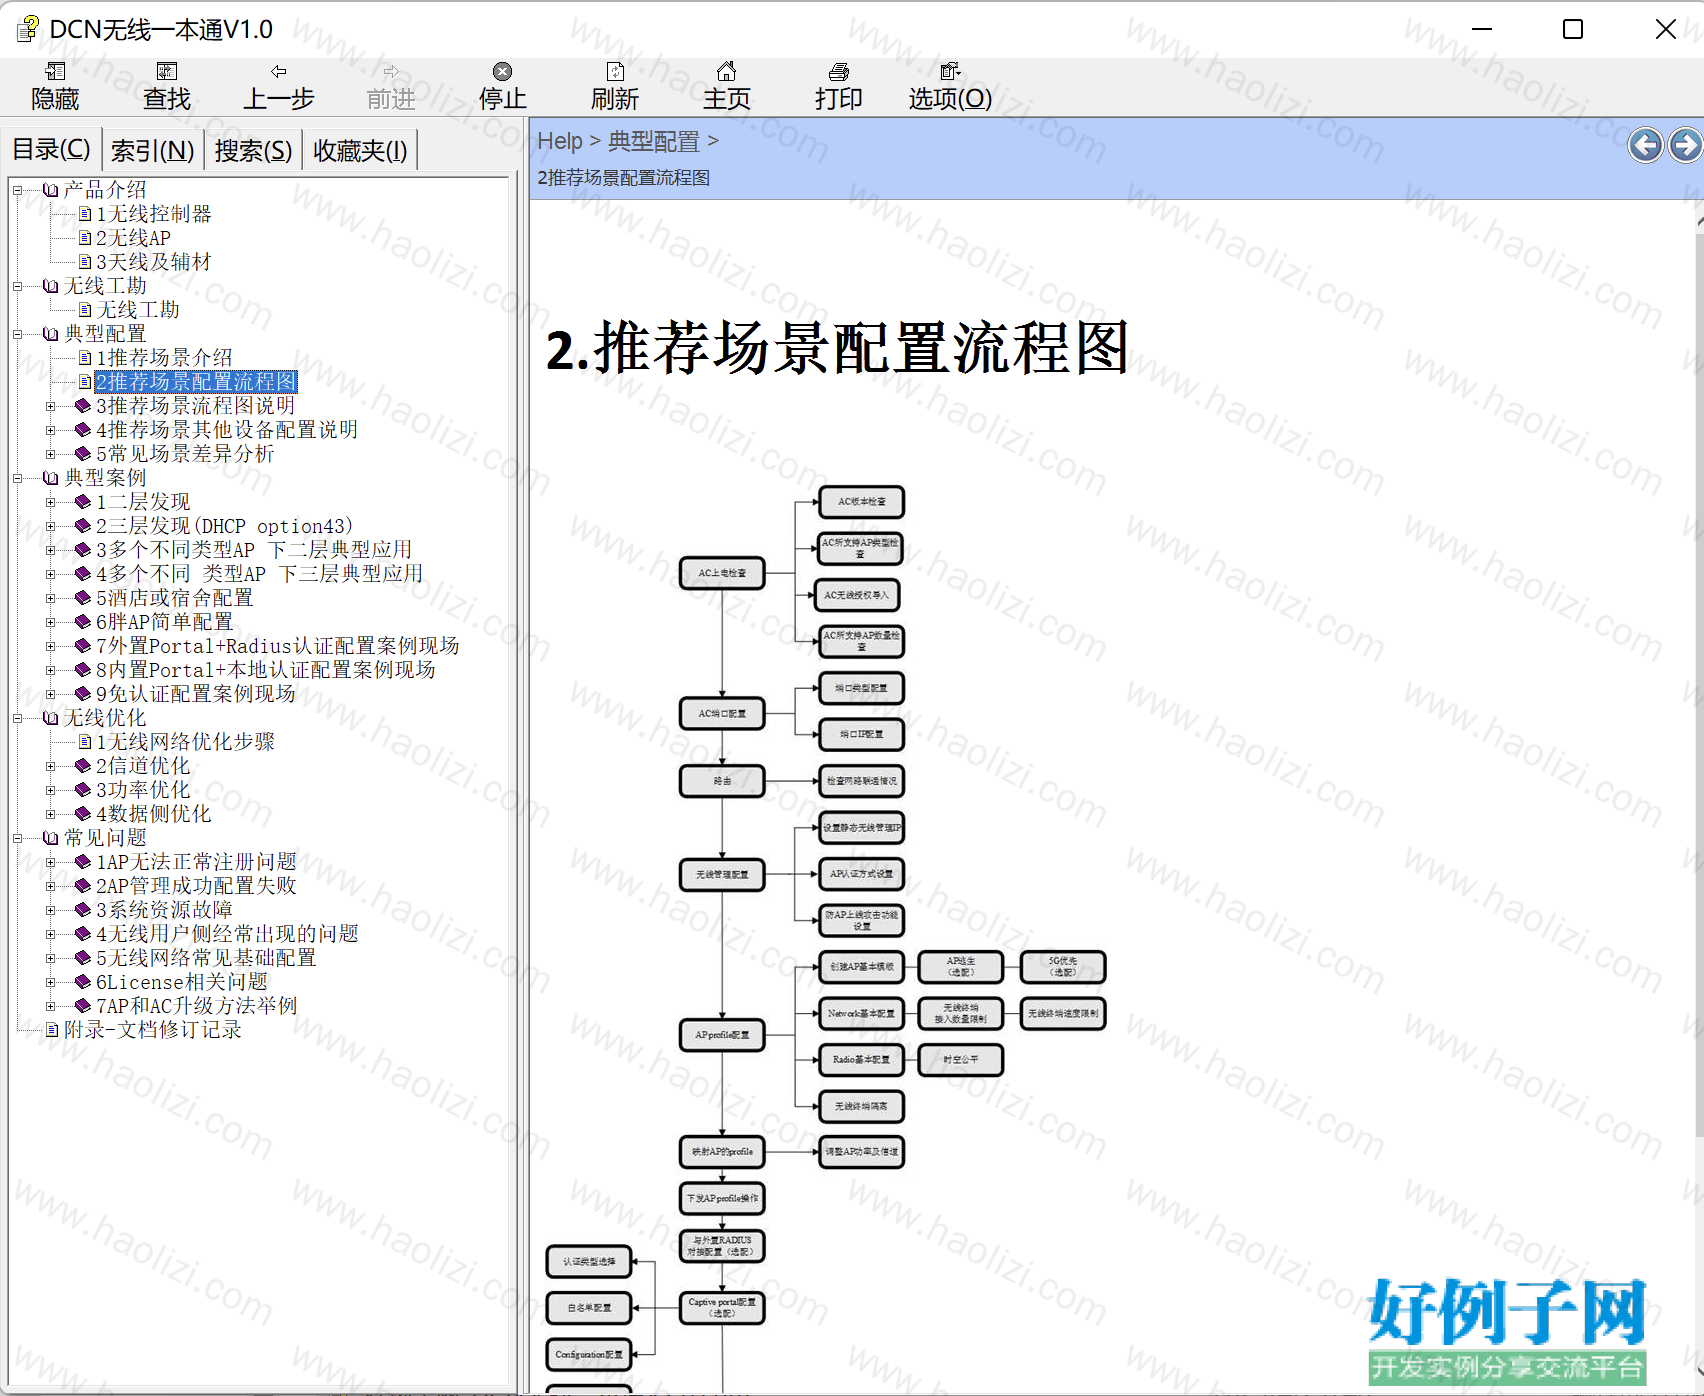Image resolution: width=1704 pixels, height=1396 pixels.
Task: Expand the 2三层发现(DHCP option43) node
Action: click(x=50, y=526)
